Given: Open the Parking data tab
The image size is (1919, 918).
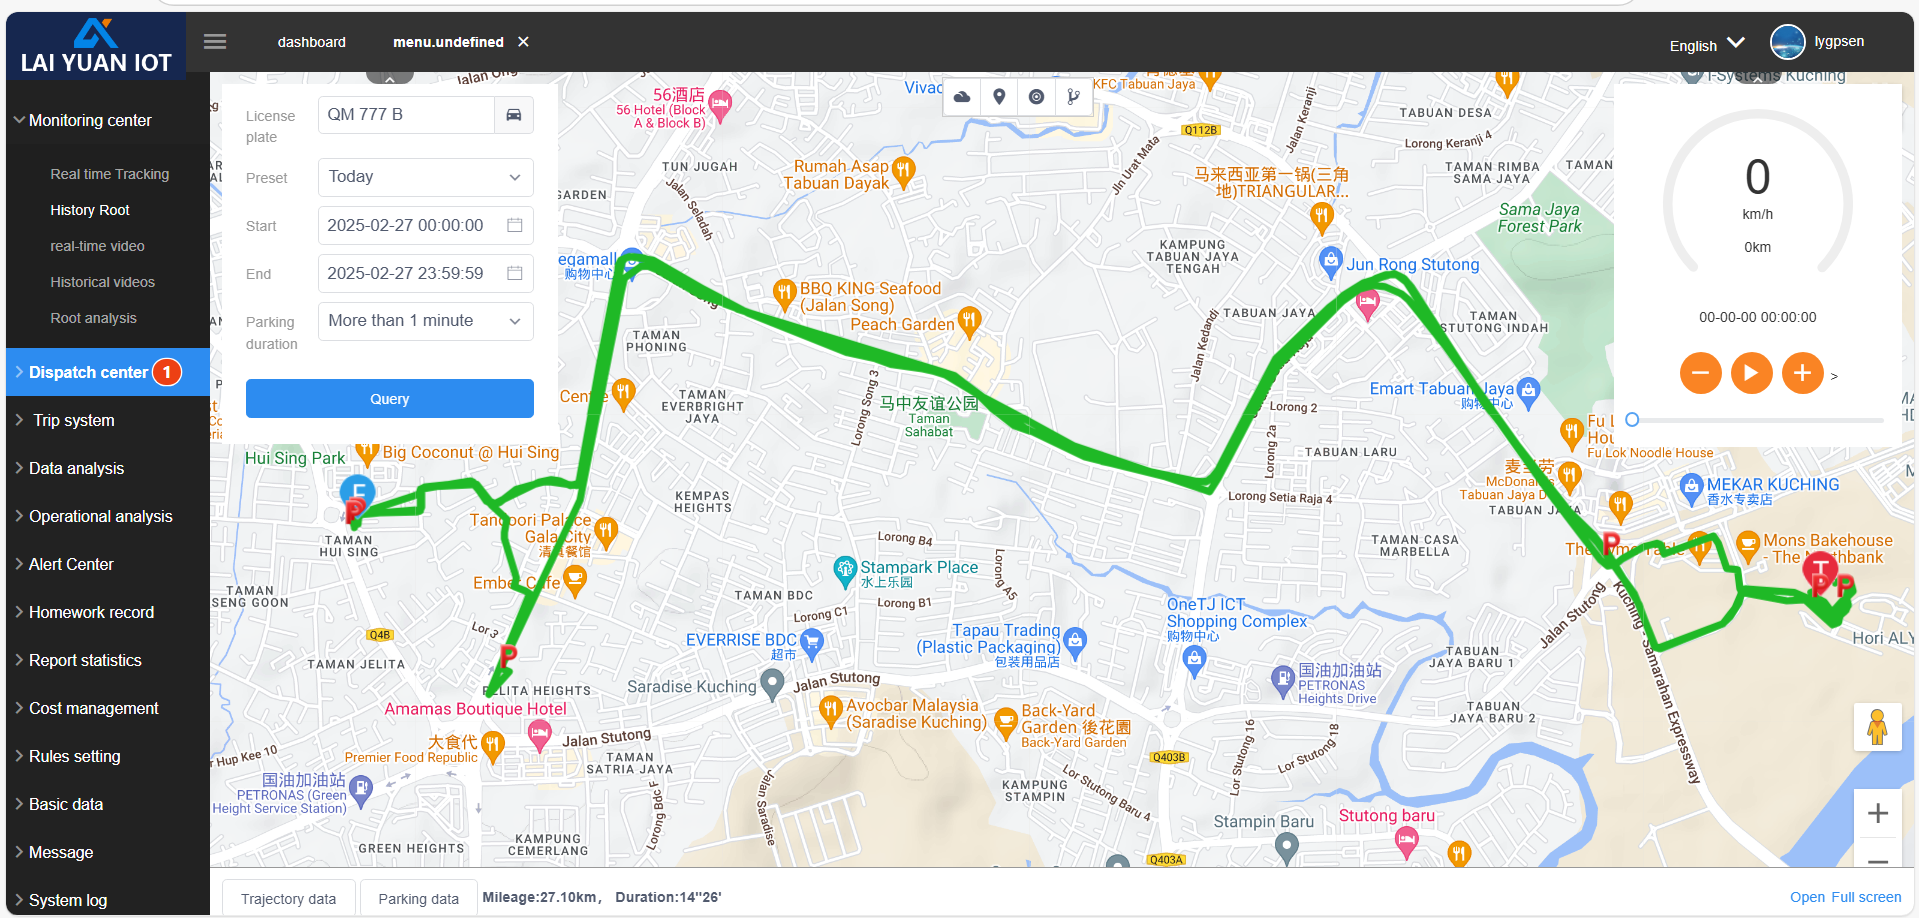Looking at the screenshot, I should click(x=418, y=899).
